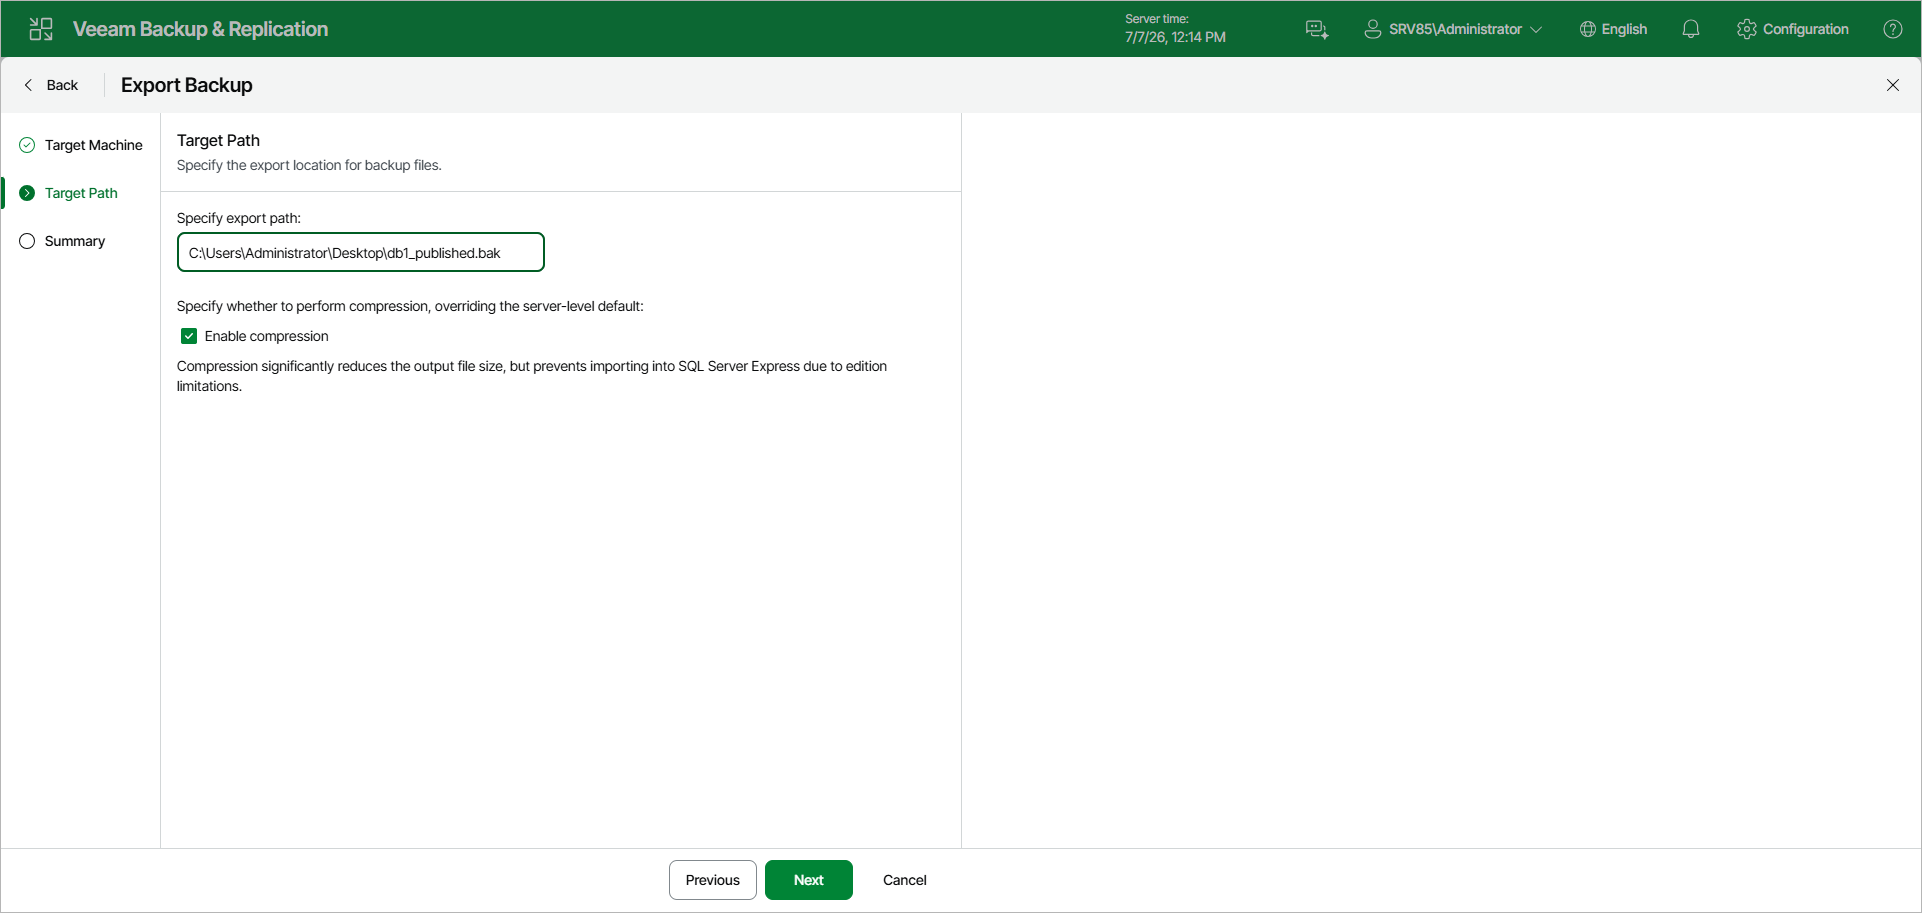The height and width of the screenshot is (913, 1922).
Task: Open the notifications bell
Action: click(x=1691, y=29)
